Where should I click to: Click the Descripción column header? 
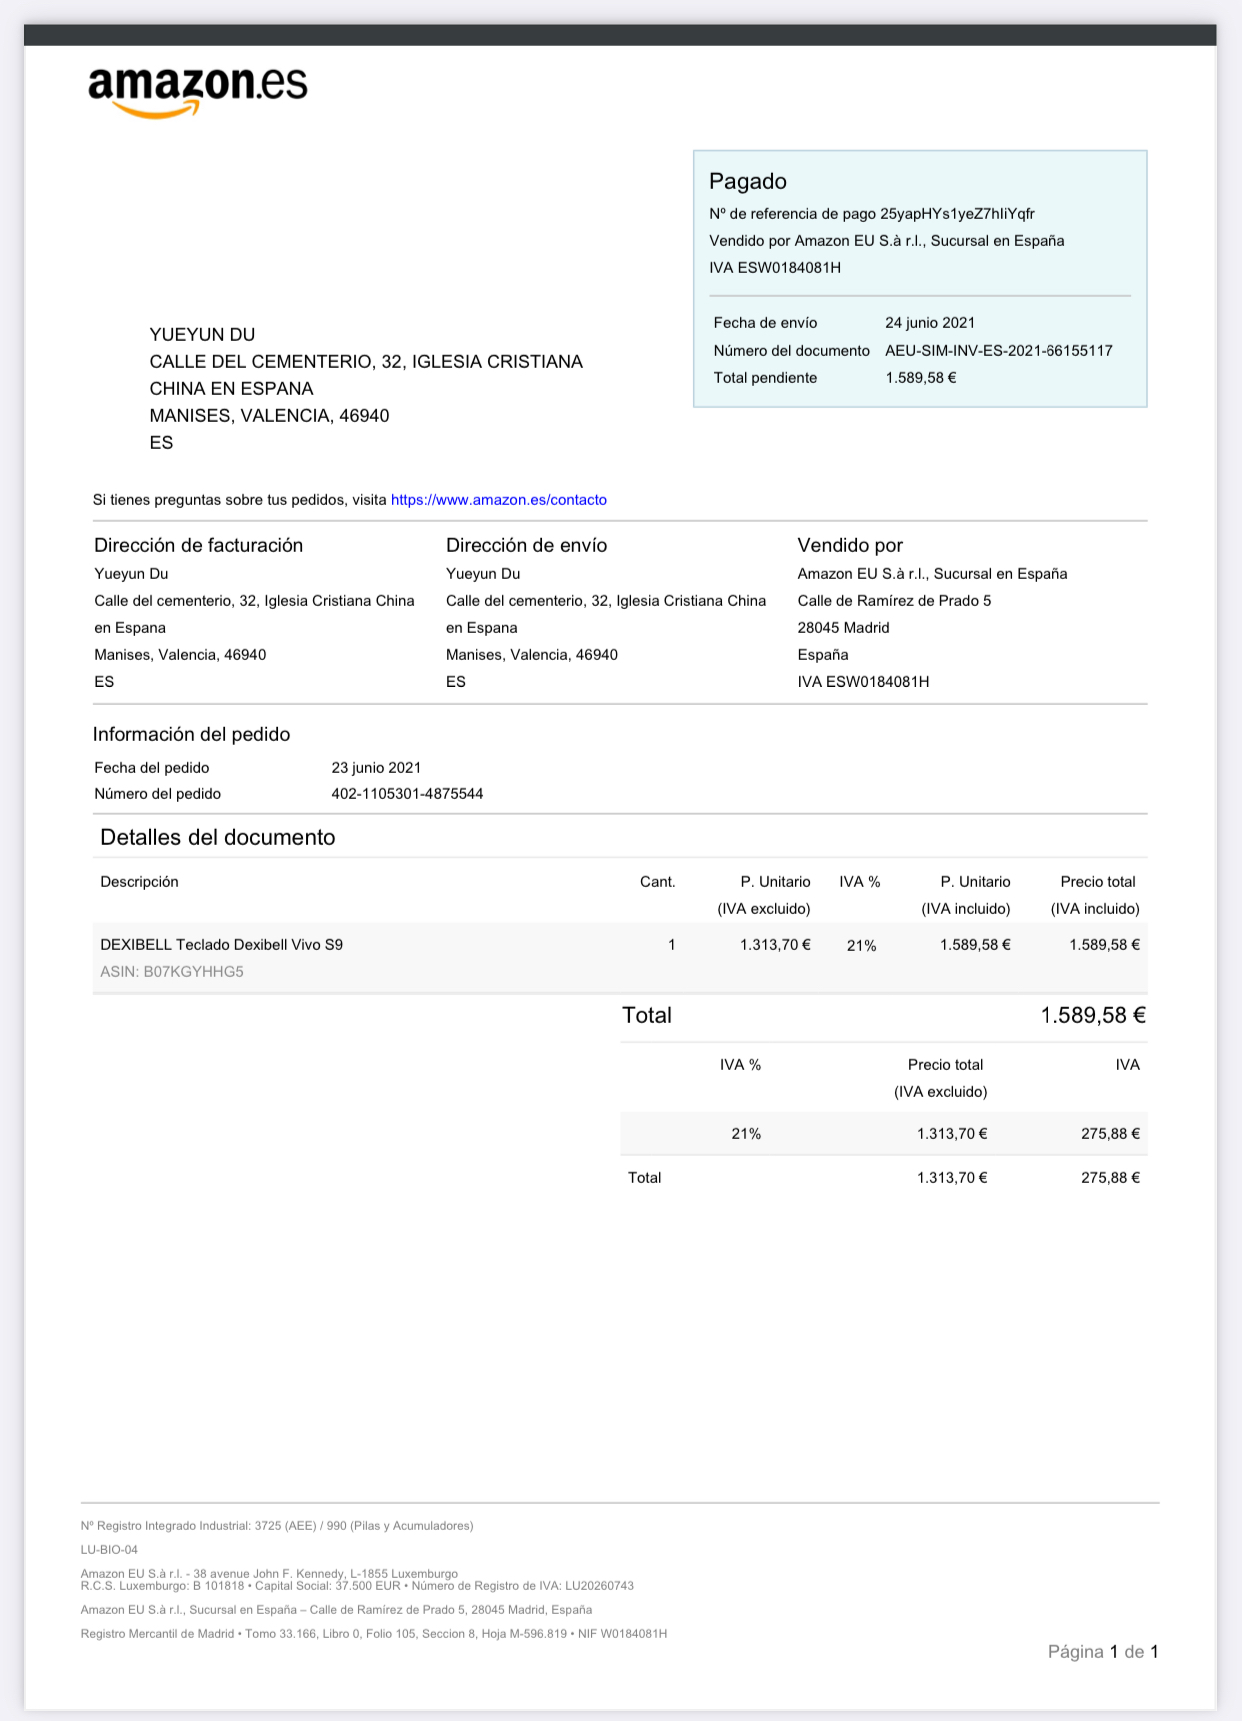(x=139, y=882)
